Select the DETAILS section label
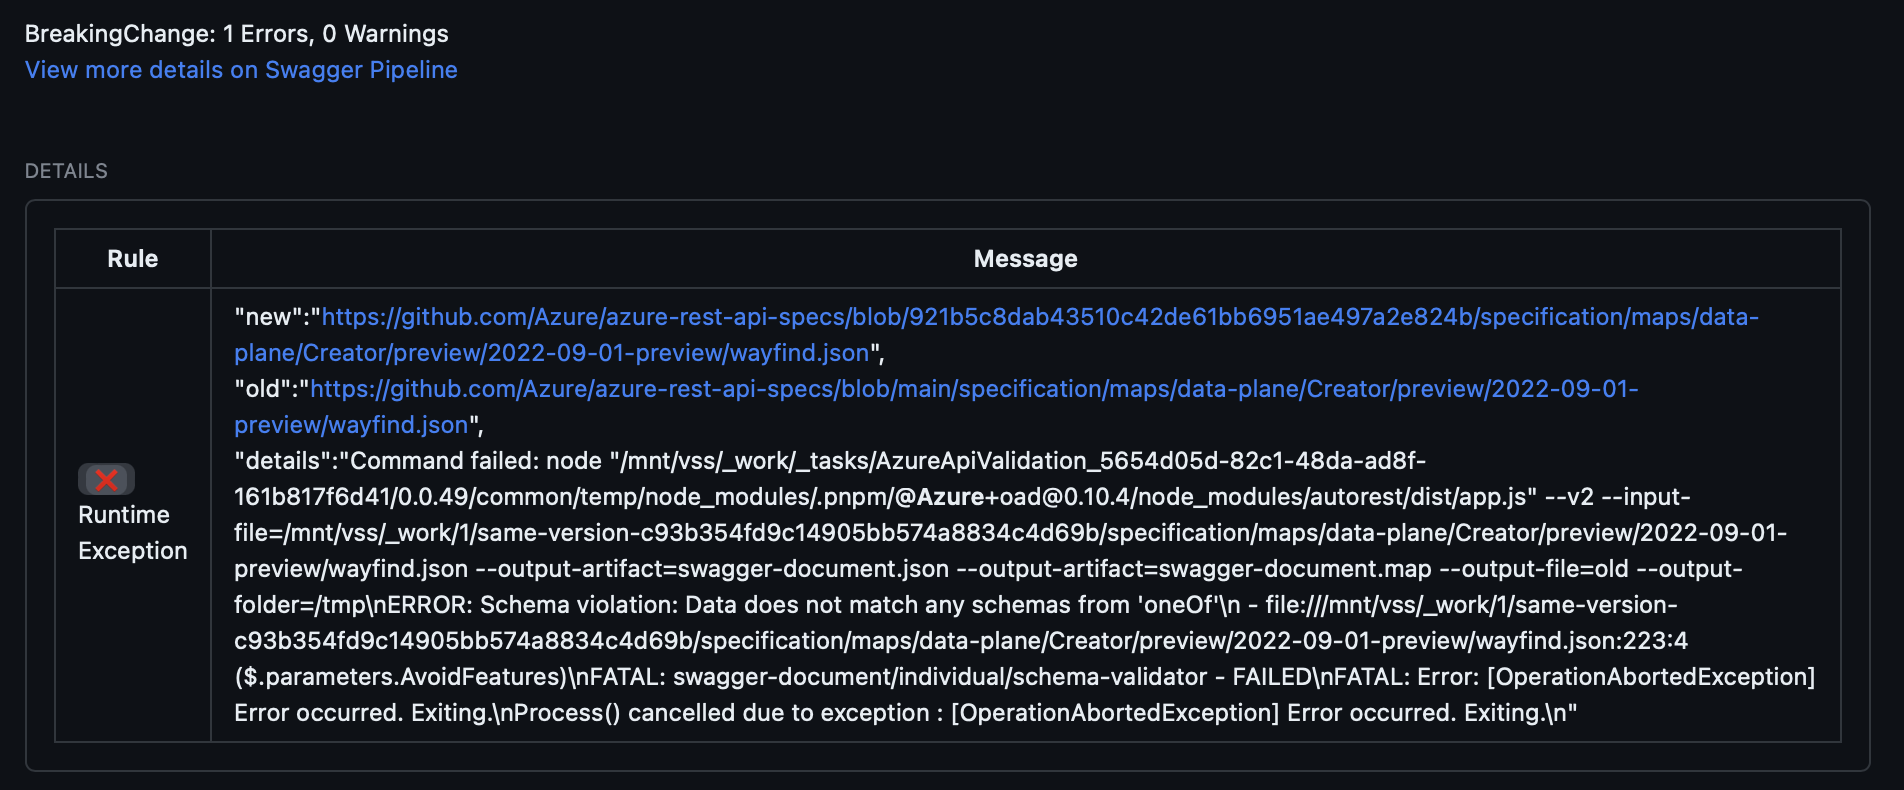The height and width of the screenshot is (790, 1904). [66, 170]
